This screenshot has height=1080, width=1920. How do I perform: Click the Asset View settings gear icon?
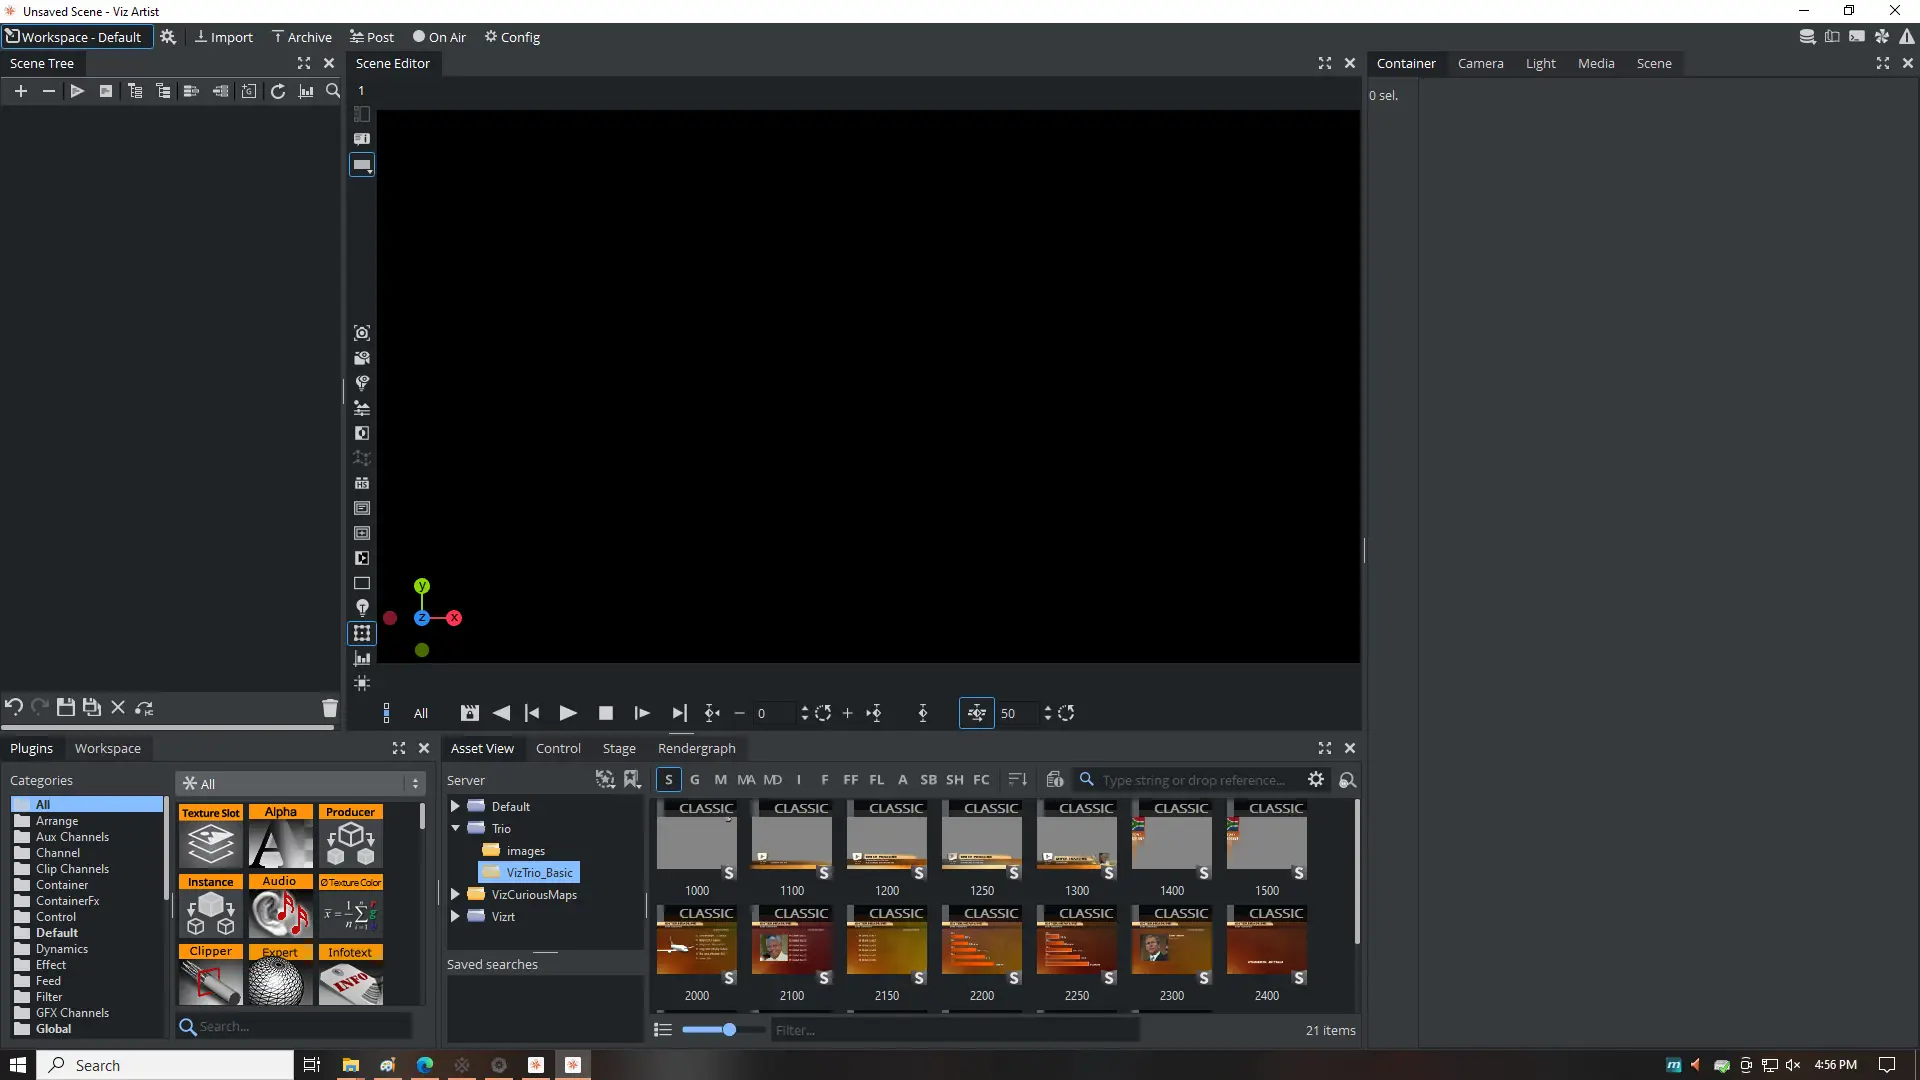[1316, 779]
